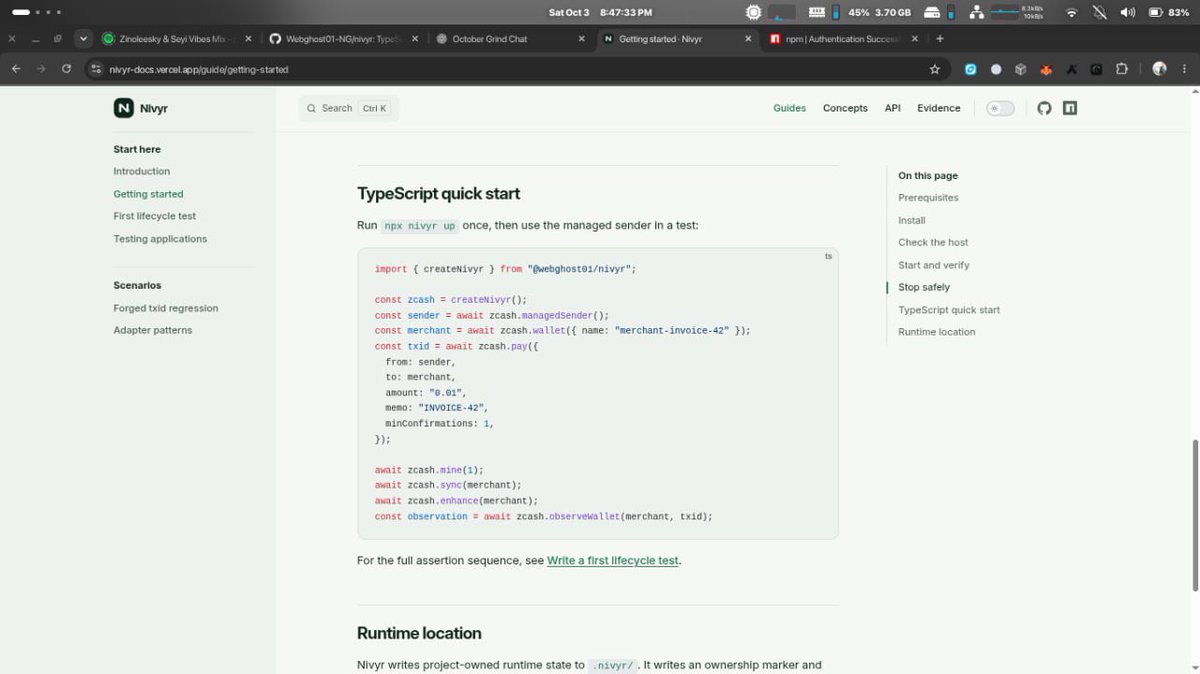Jump to Check the host section
Viewport: 1200px width, 674px height.
[x=933, y=242]
